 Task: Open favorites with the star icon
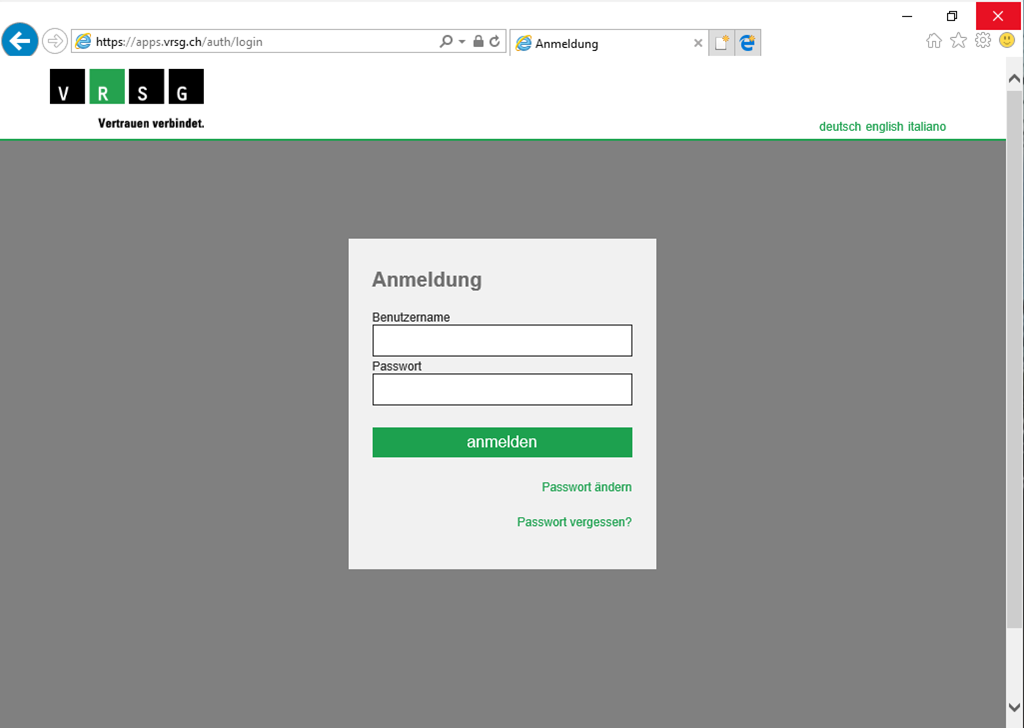click(958, 40)
